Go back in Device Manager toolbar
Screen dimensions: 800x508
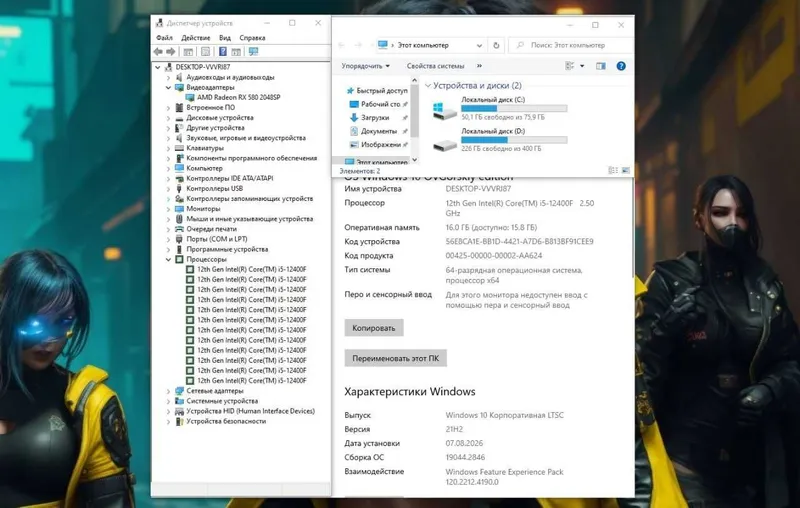click(x=158, y=52)
